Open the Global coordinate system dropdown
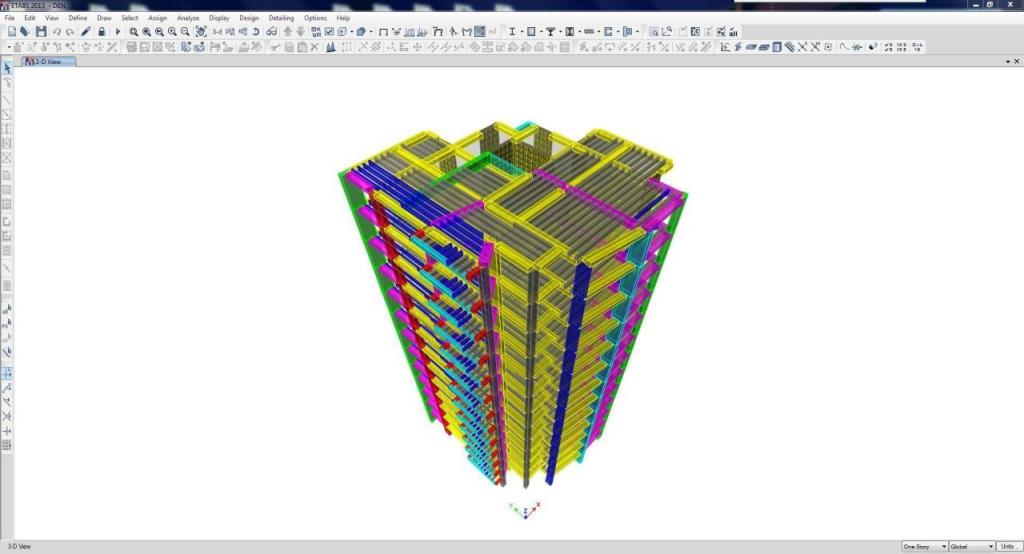 pos(971,547)
